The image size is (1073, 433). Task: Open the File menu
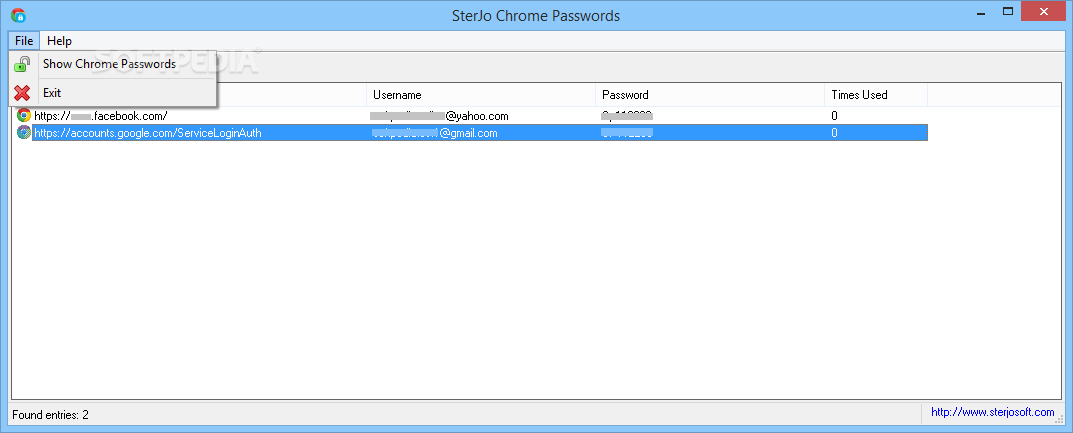pos(24,41)
